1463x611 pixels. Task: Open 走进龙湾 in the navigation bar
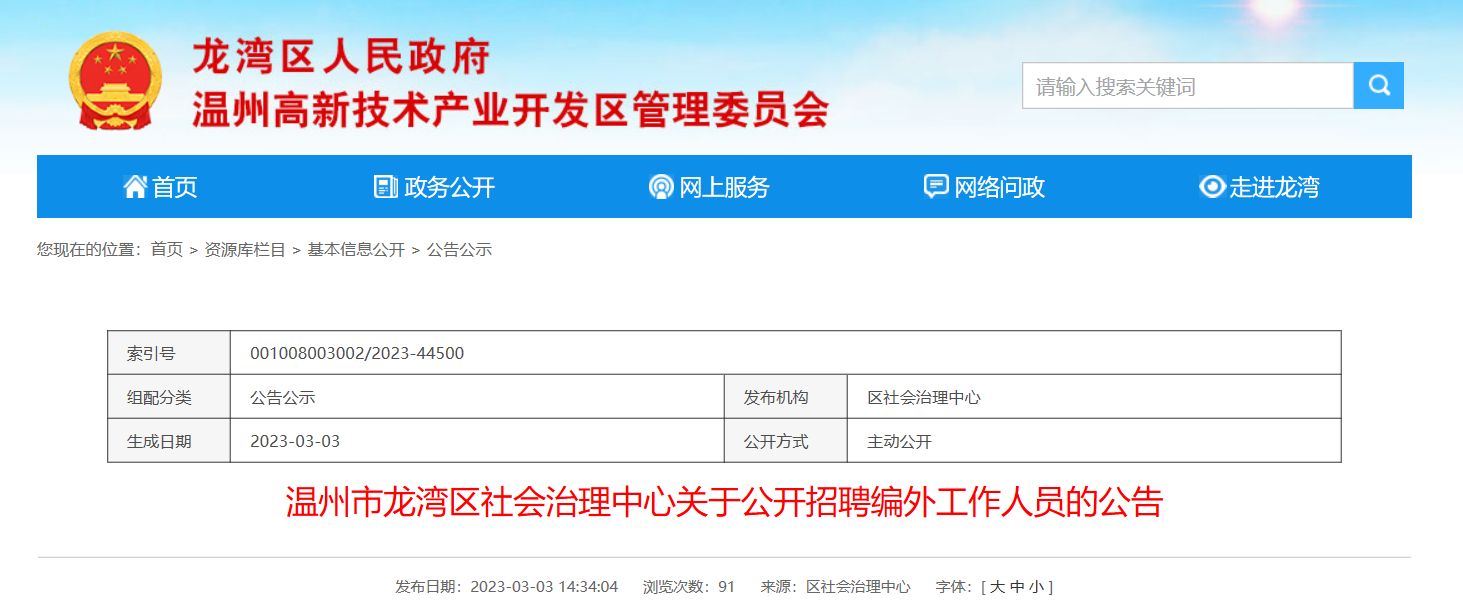coord(1274,187)
